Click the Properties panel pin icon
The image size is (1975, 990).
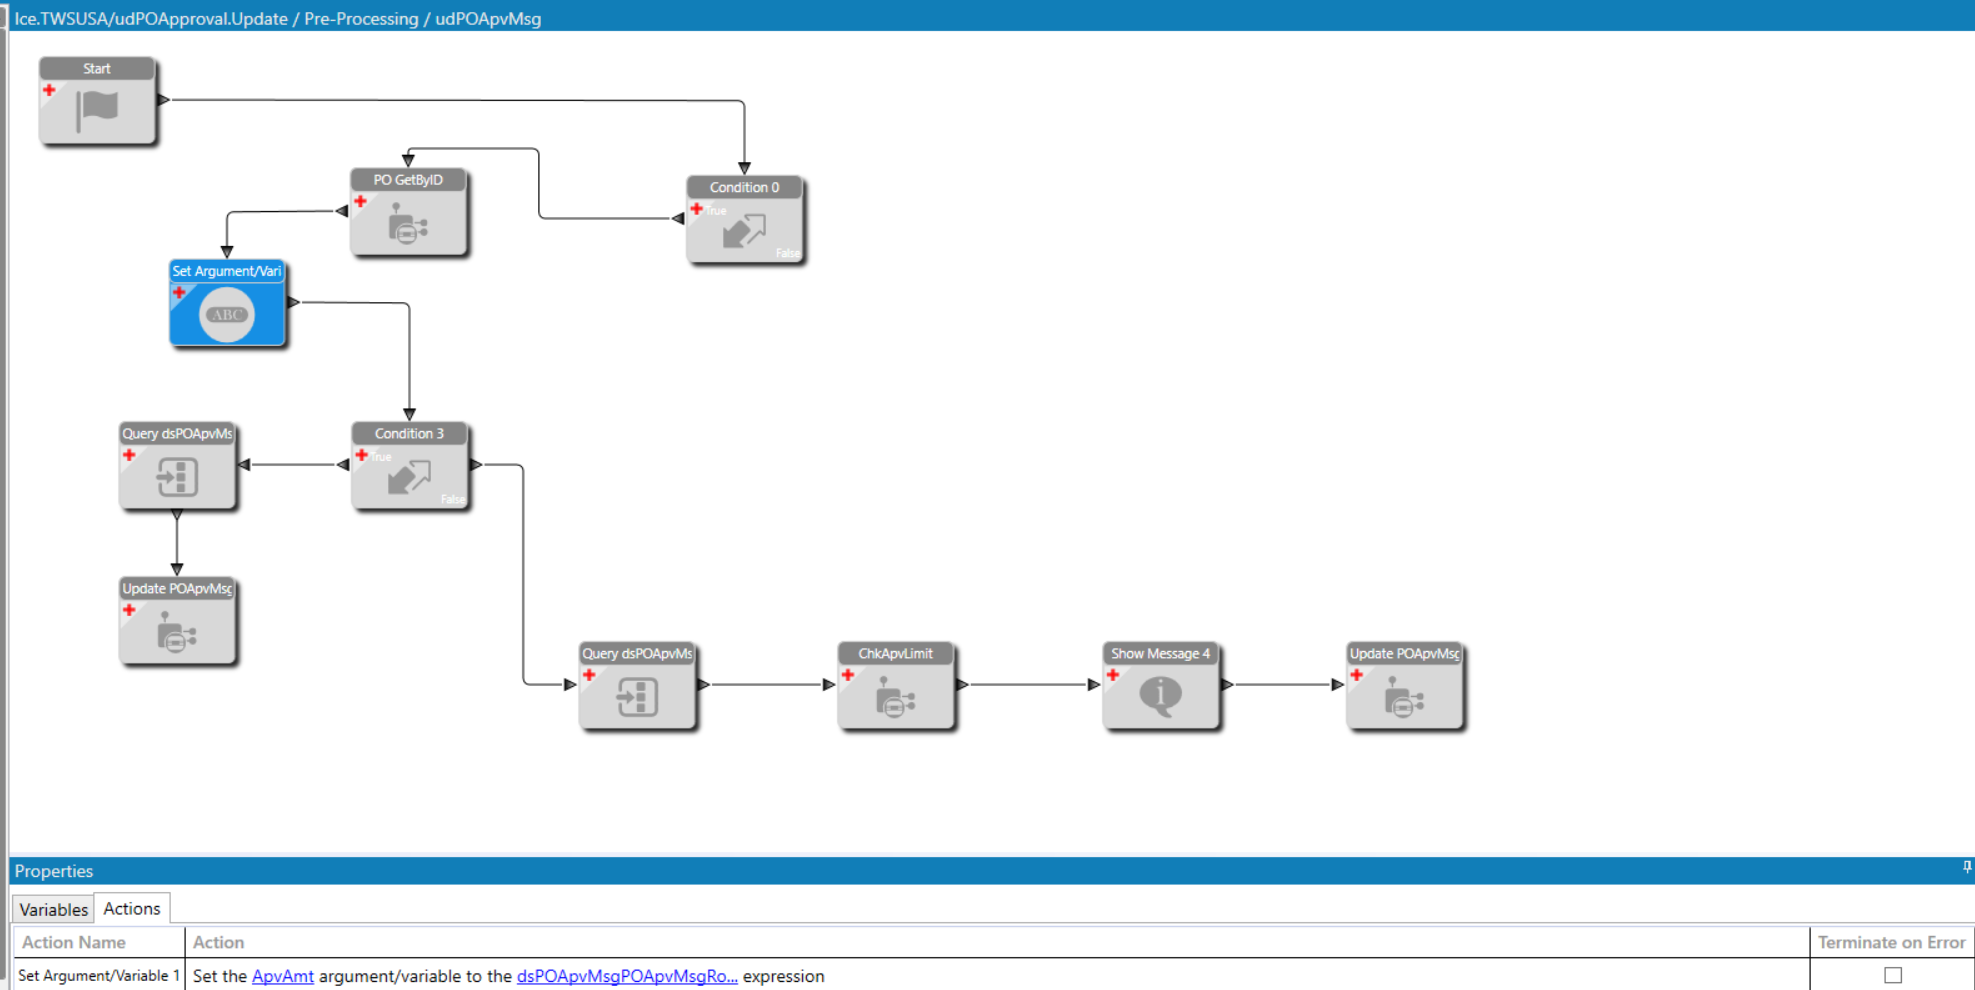(x=1966, y=868)
